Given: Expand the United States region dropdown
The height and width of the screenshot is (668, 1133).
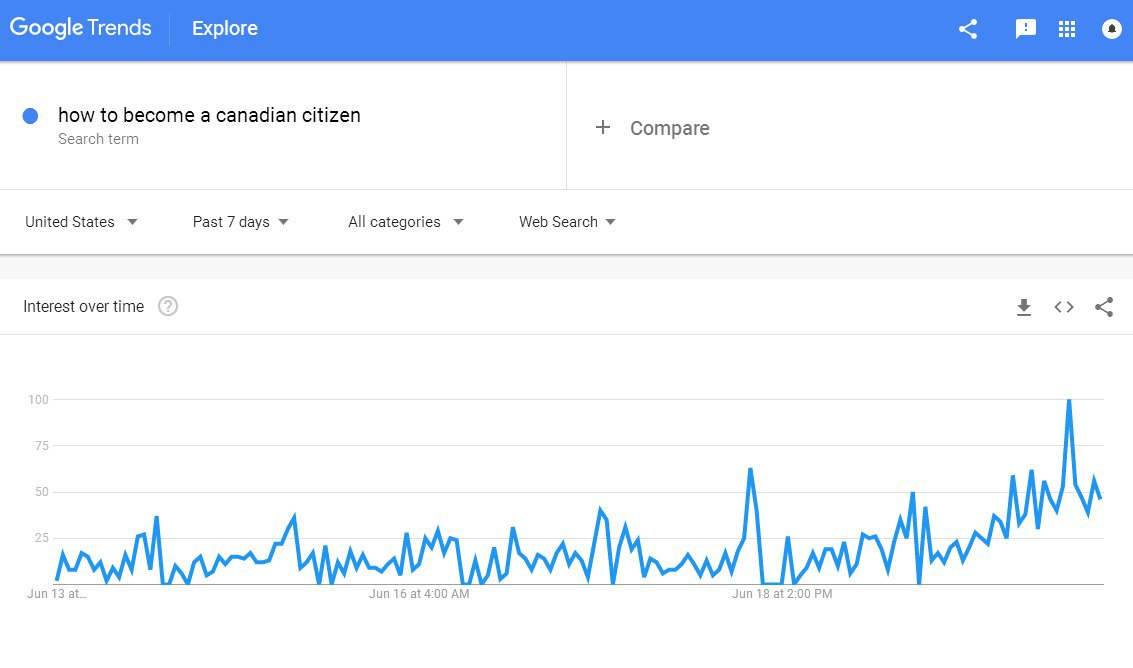Looking at the screenshot, I should [x=81, y=222].
